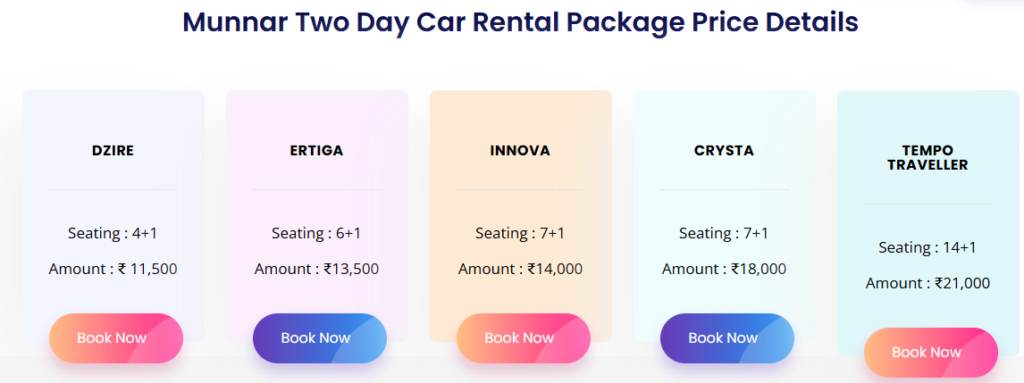Viewport: 1024px width, 383px height.
Task: Click the ERTIGA heading
Action: pyautogui.click(x=317, y=151)
